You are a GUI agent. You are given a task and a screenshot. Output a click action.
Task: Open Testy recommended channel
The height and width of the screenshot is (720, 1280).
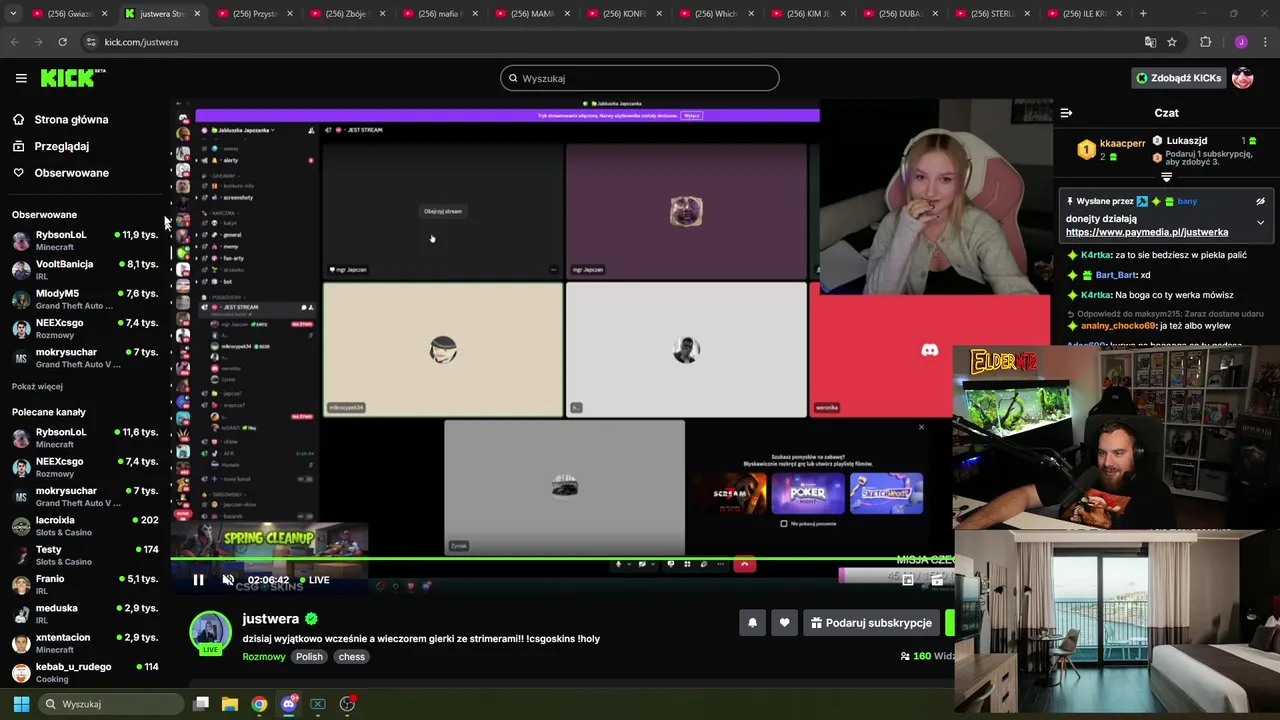tap(85, 555)
